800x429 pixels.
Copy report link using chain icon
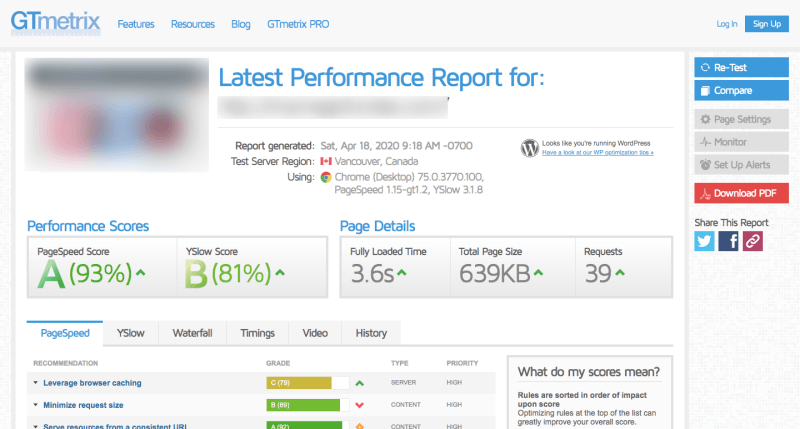[x=753, y=241]
